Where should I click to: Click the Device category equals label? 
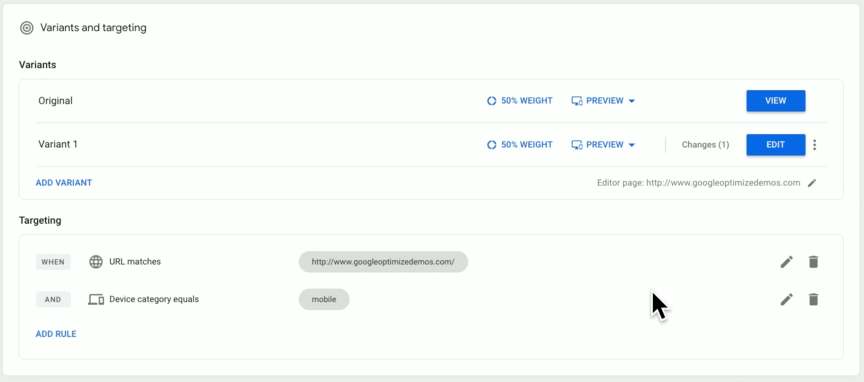(154, 299)
